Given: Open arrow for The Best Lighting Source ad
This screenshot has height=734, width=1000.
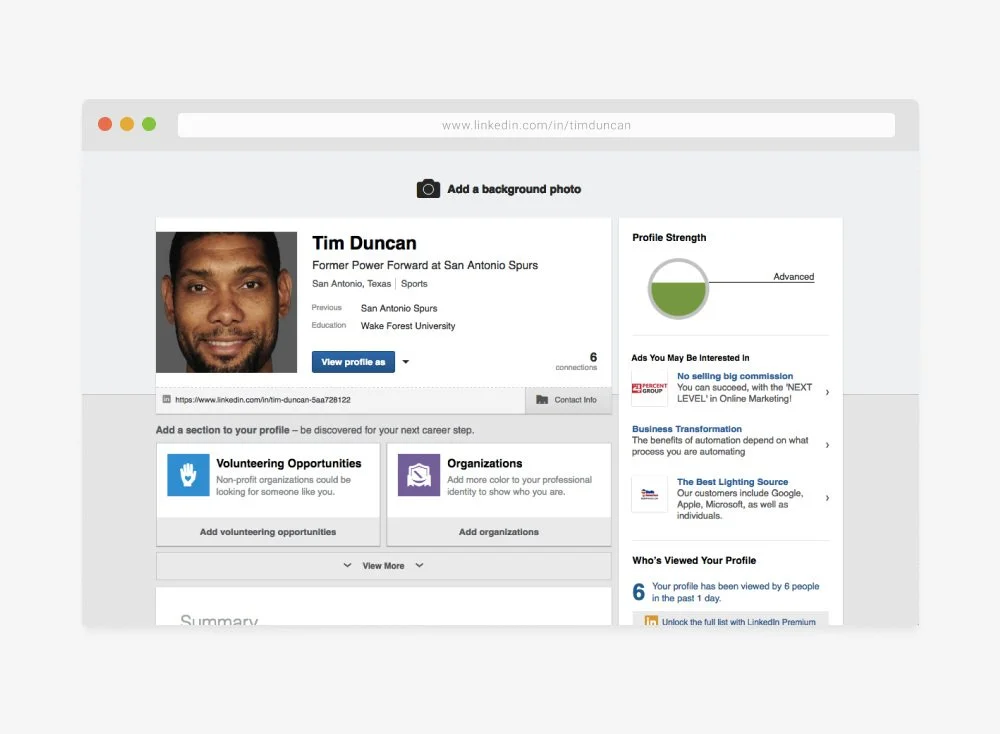Looking at the screenshot, I should [827, 498].
